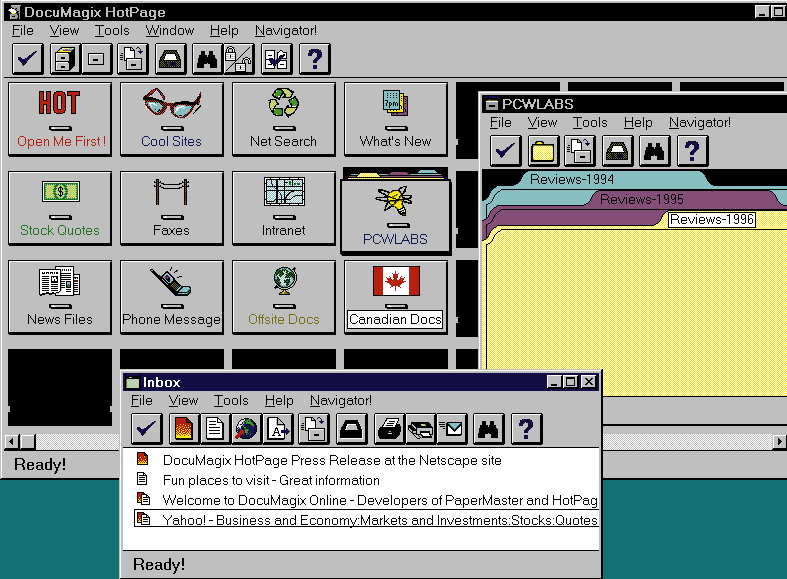
Task: Click the printer icon in Inbox toolbar
Action: (389, 429)
